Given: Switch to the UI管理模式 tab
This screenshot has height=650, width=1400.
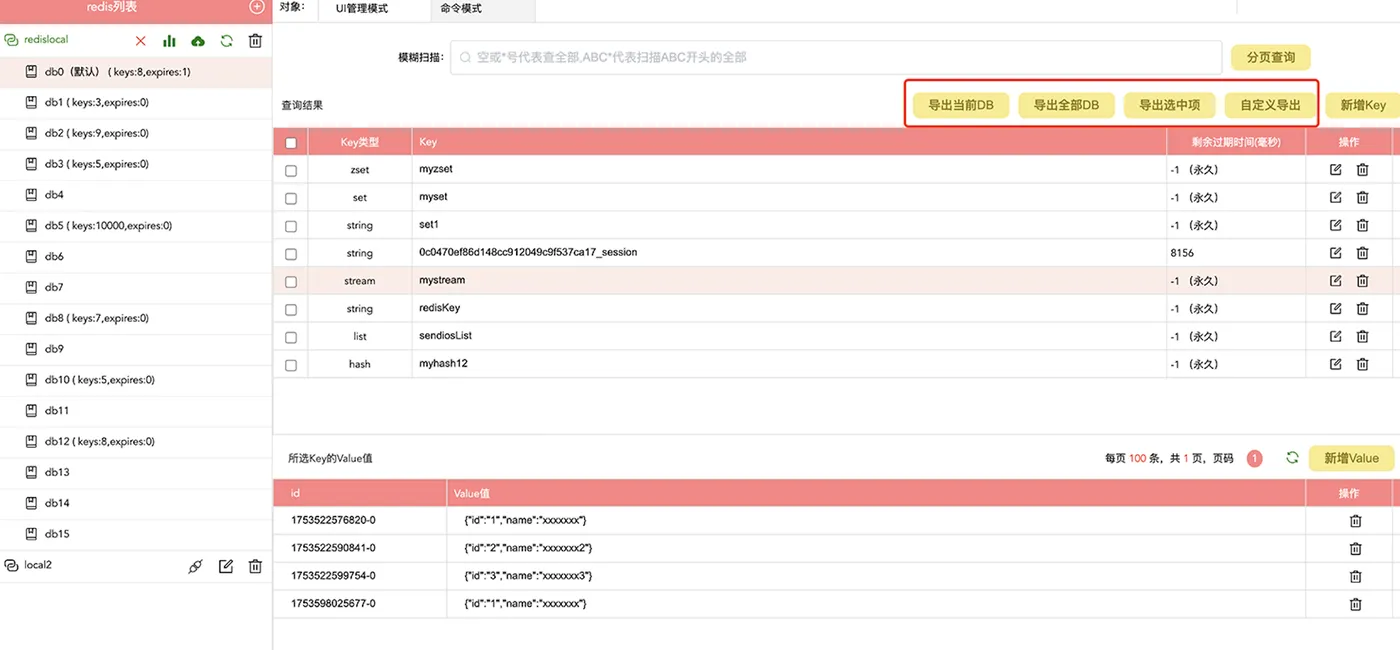Looking at the screenshot, I should 362,8.
